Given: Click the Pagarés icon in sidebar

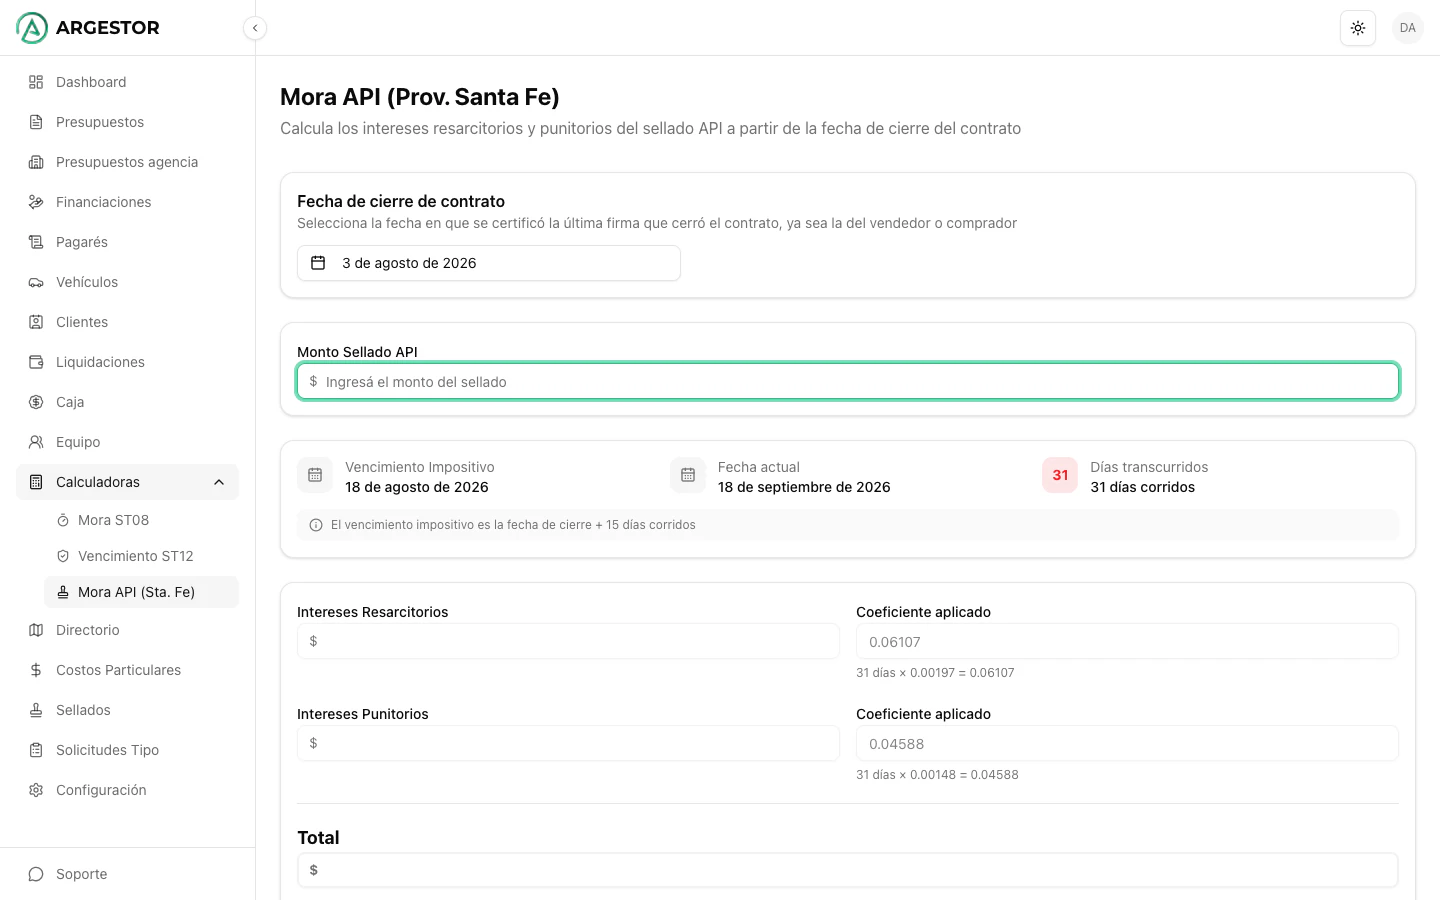Looking at the screenshot, I should (x=36, y=242).
